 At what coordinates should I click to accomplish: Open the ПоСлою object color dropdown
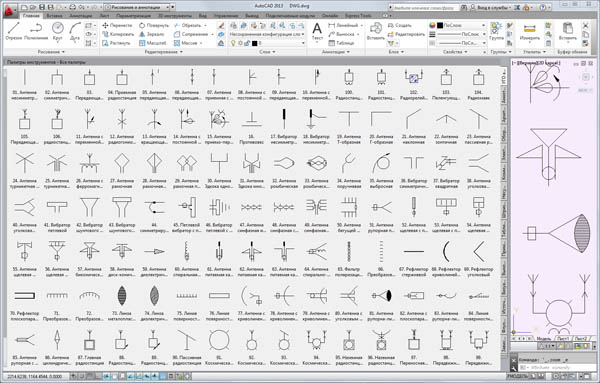(x=460, y=25)
